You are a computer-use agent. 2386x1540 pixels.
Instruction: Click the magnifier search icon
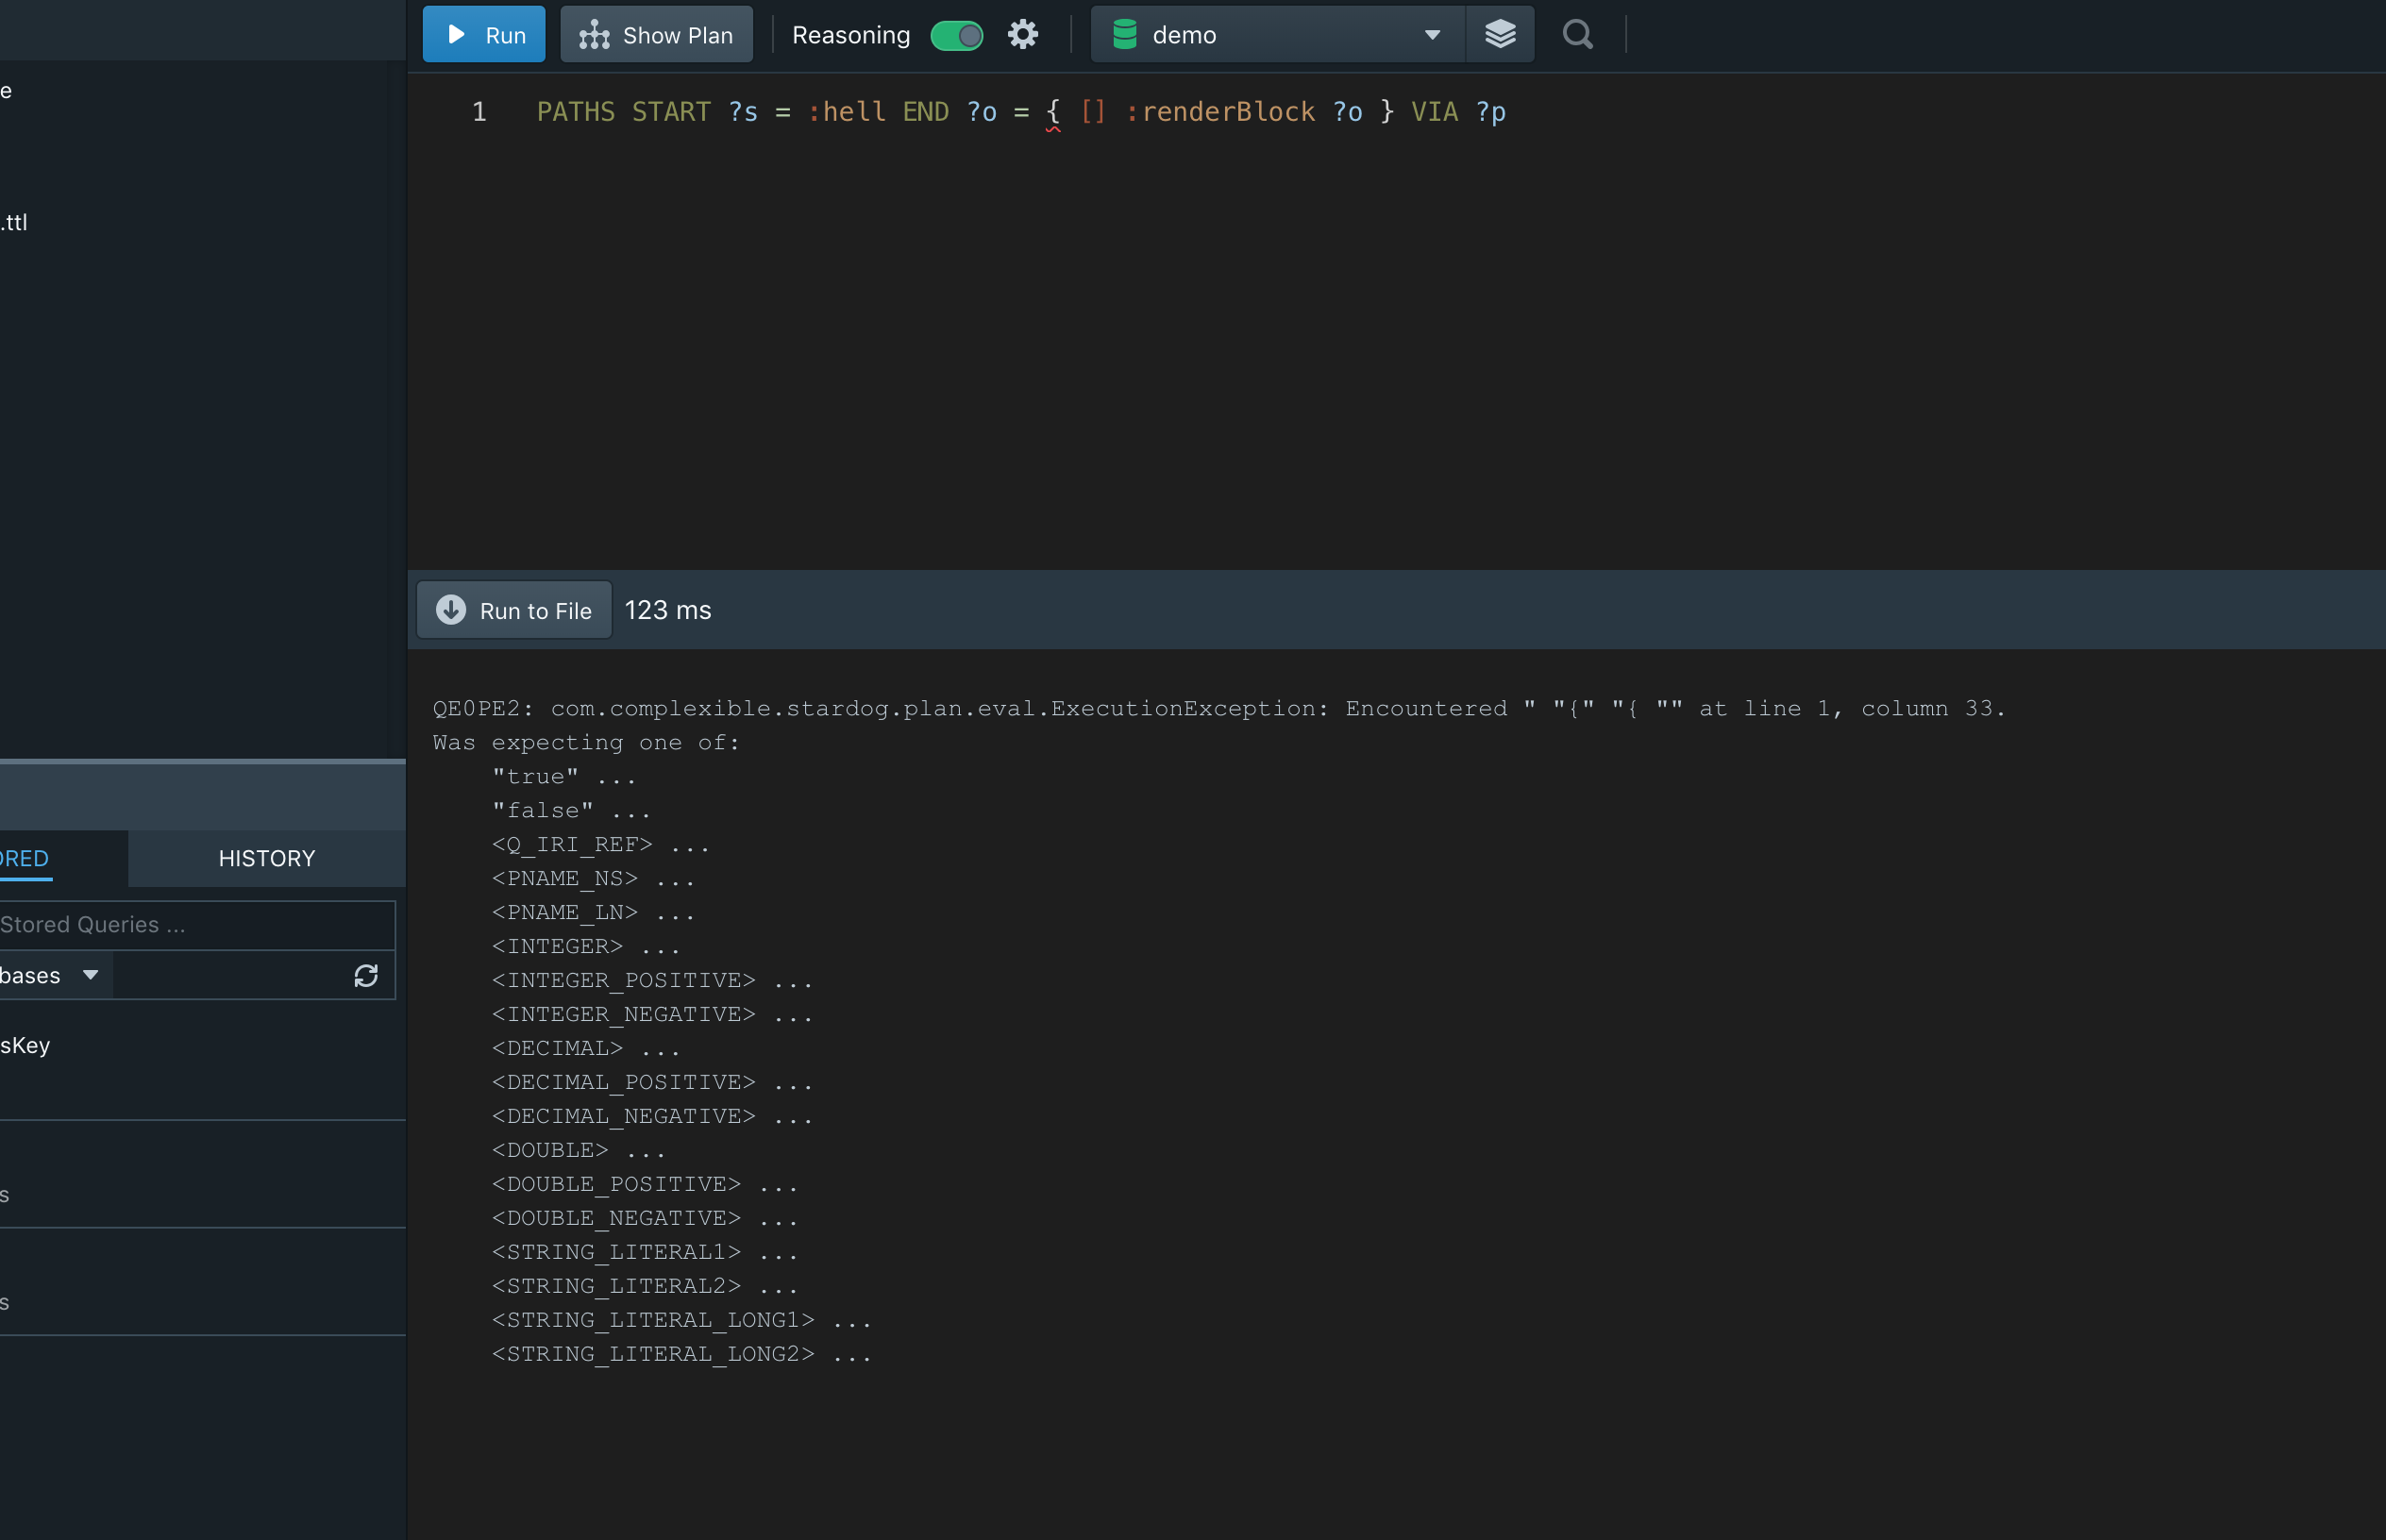(x=1577, y=35)
